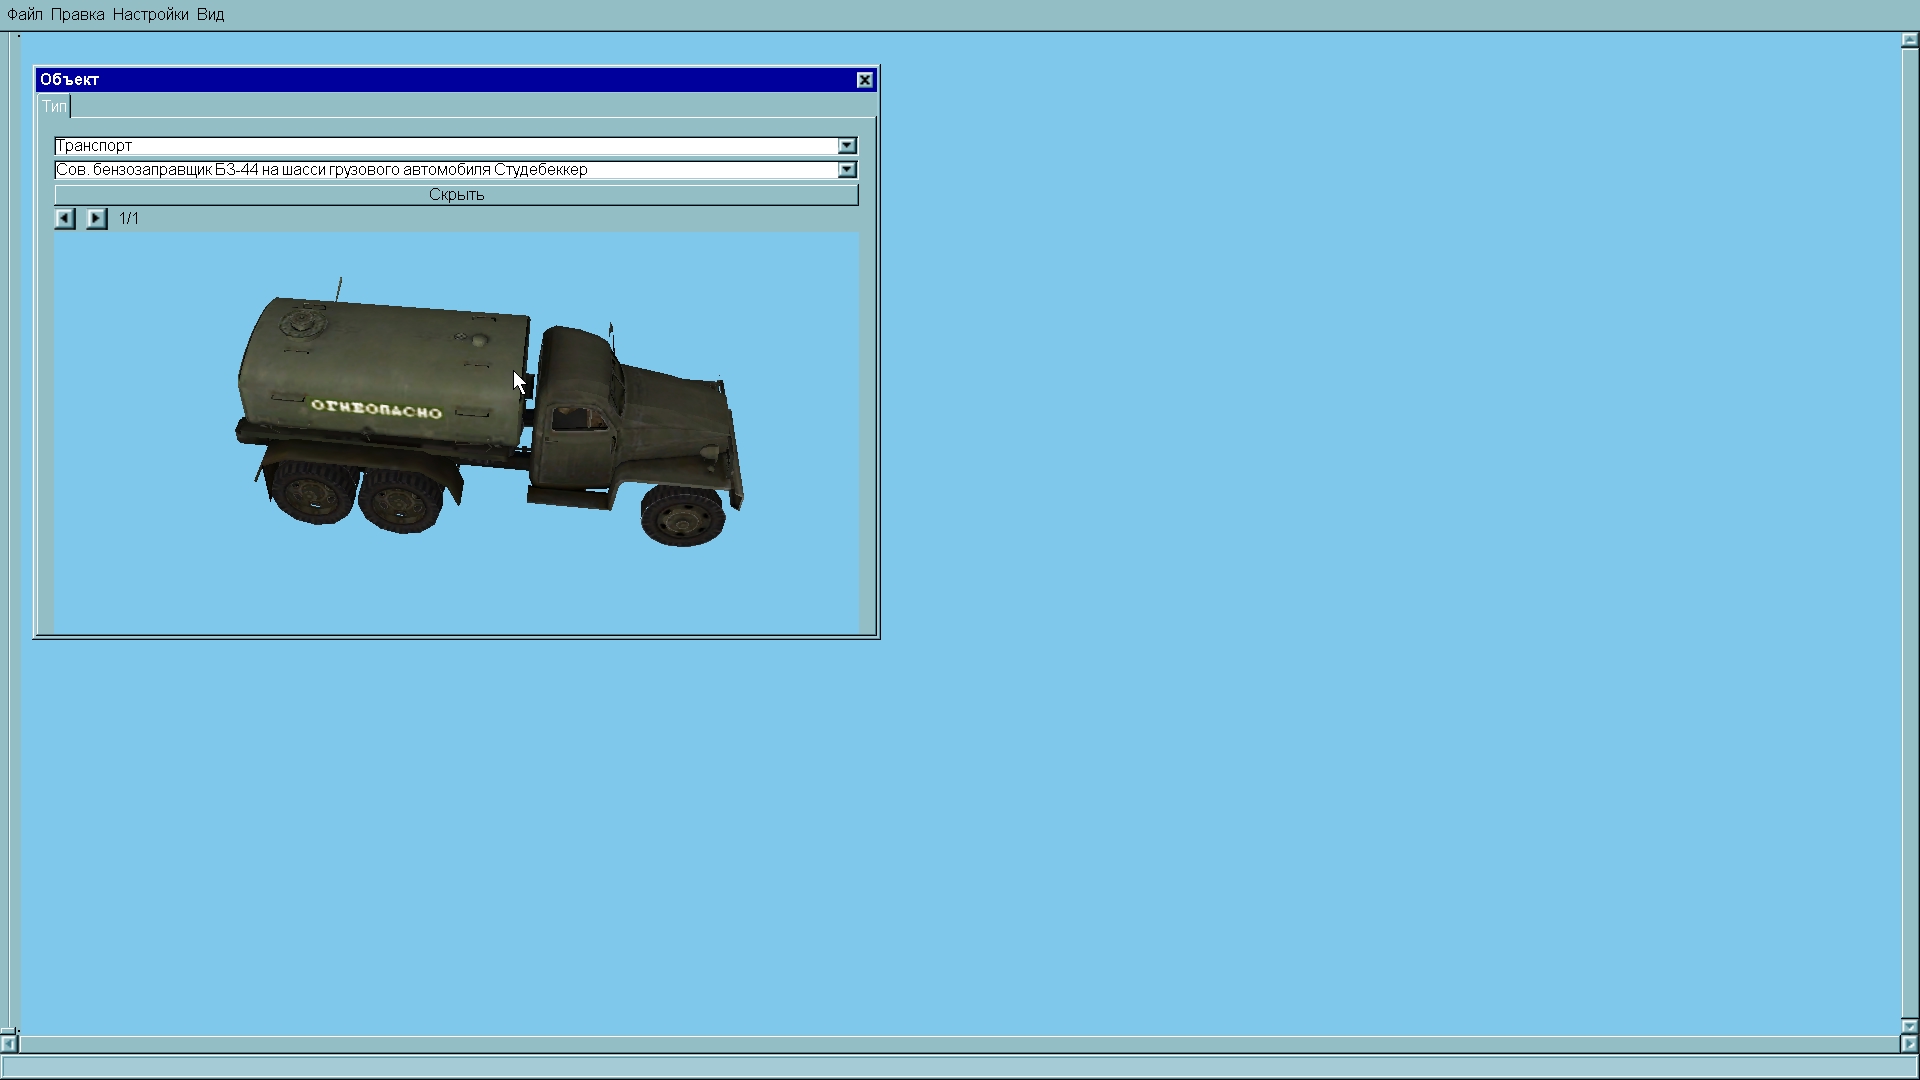
Task: Switch to the Тип tab
Action: pyautogui.click(x=54, y=106)
